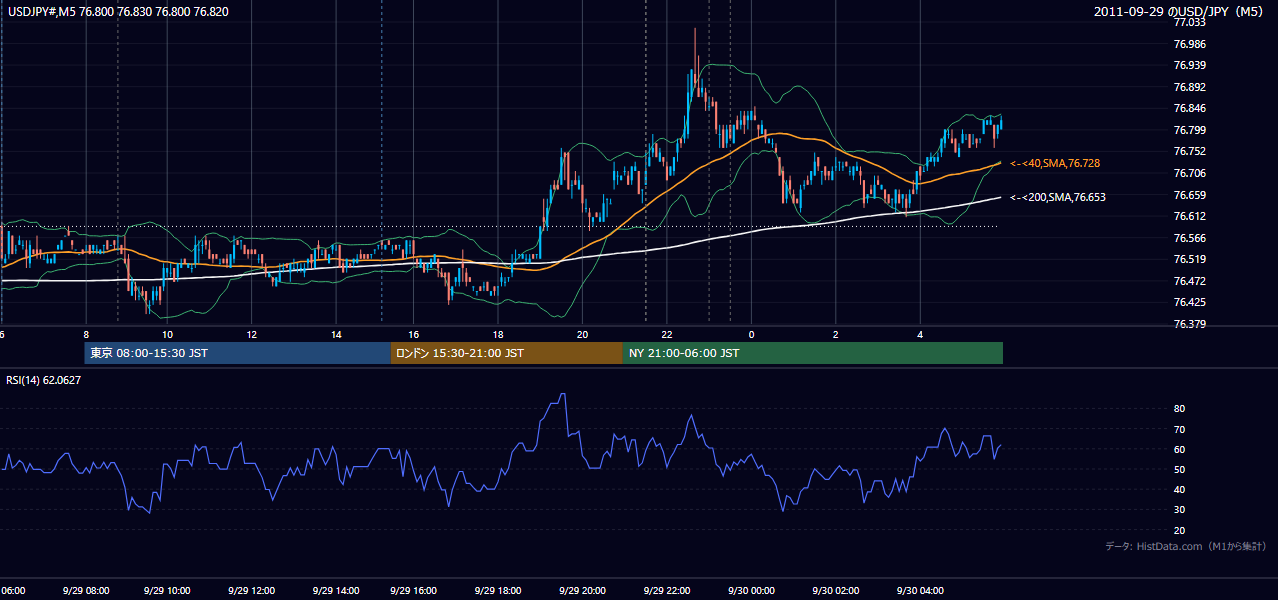The image size is (1278, 600).
Task: Click the 9/30 04:00 date axis label
Action: (919, 590)
